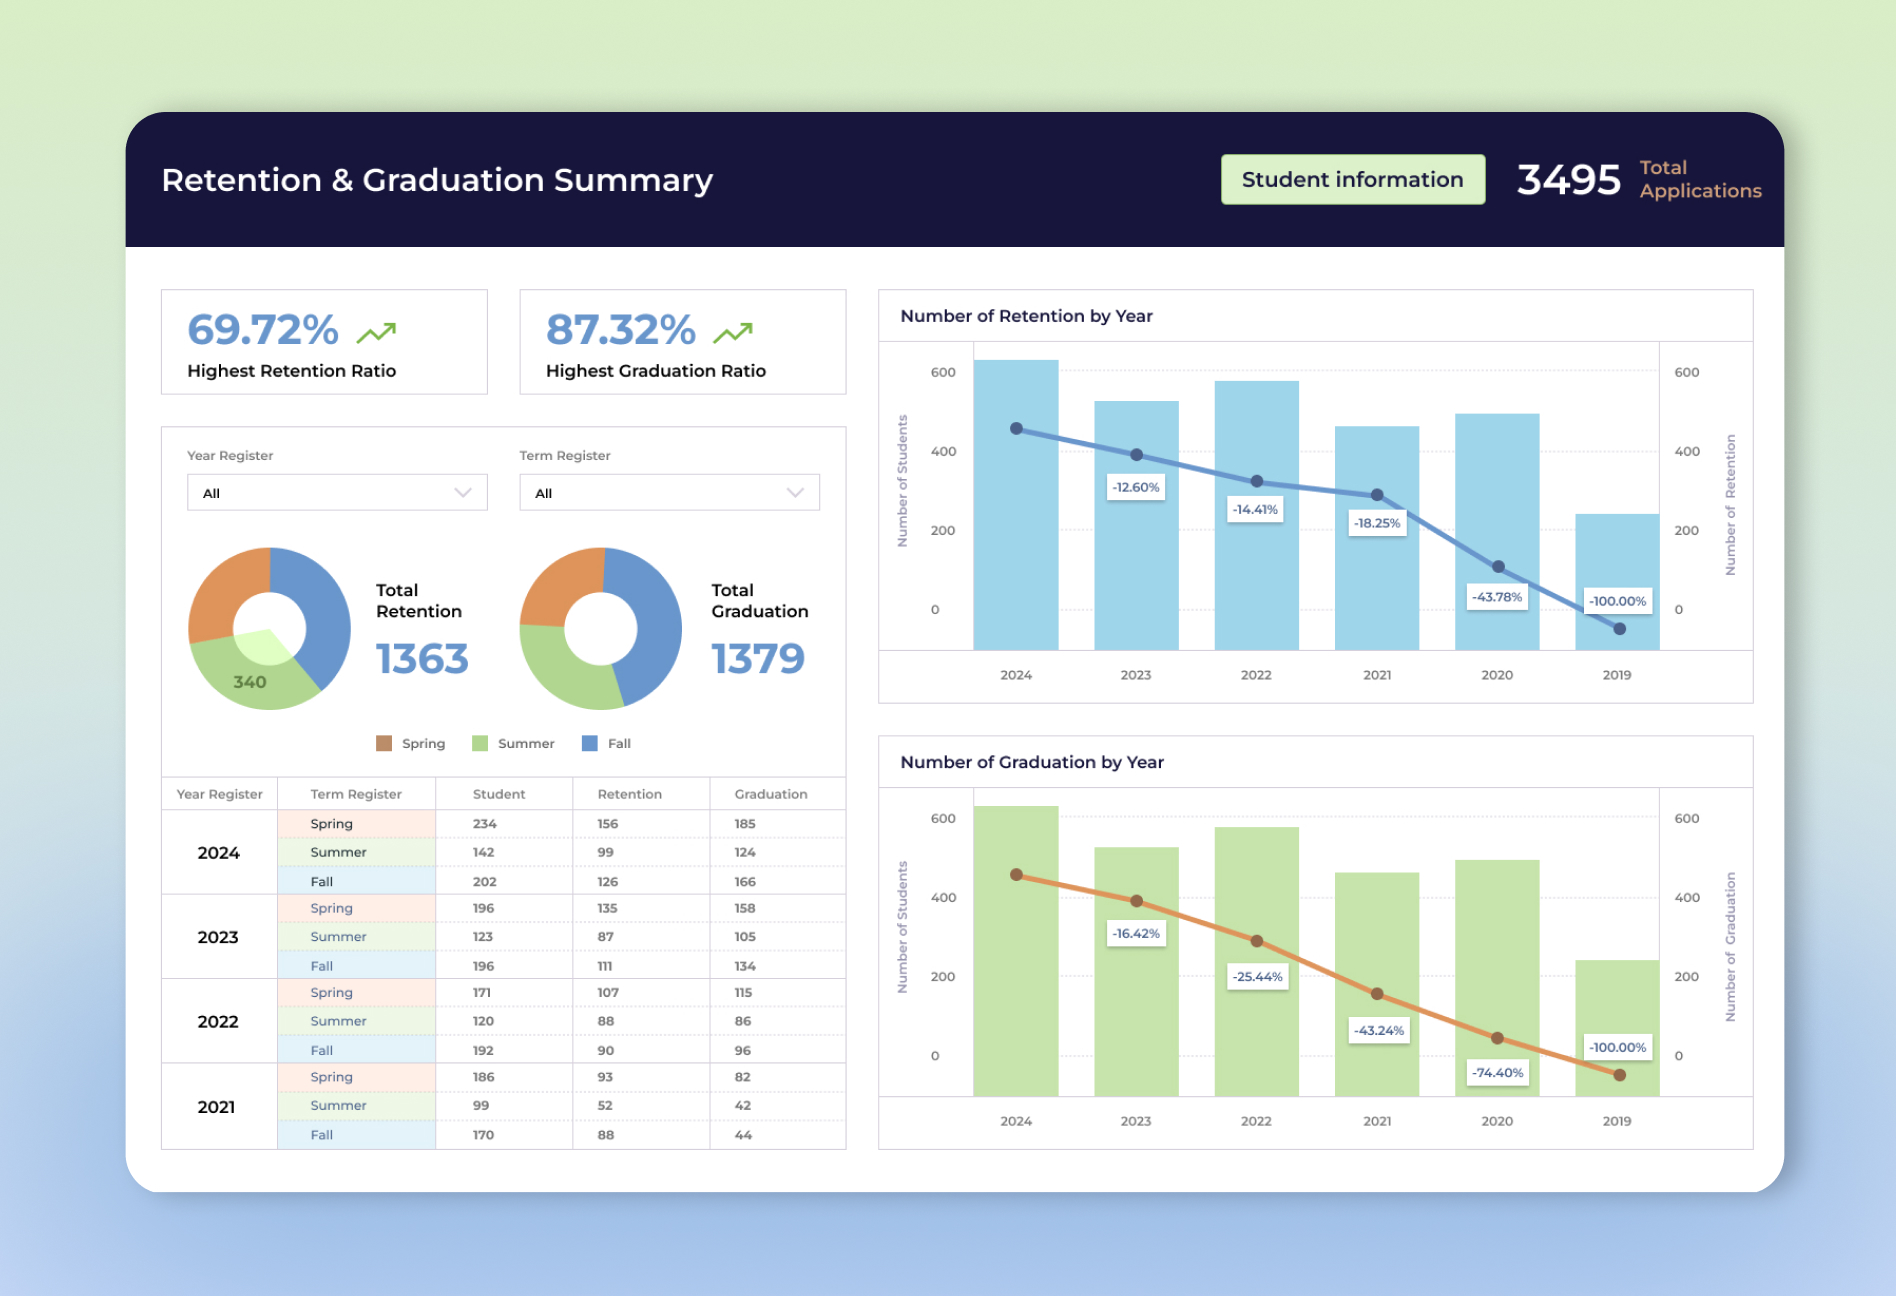Click the -18.25% label in Retention chart
The width and height of the screenshot is (1896, 1296).
(x=1377, y=523)
